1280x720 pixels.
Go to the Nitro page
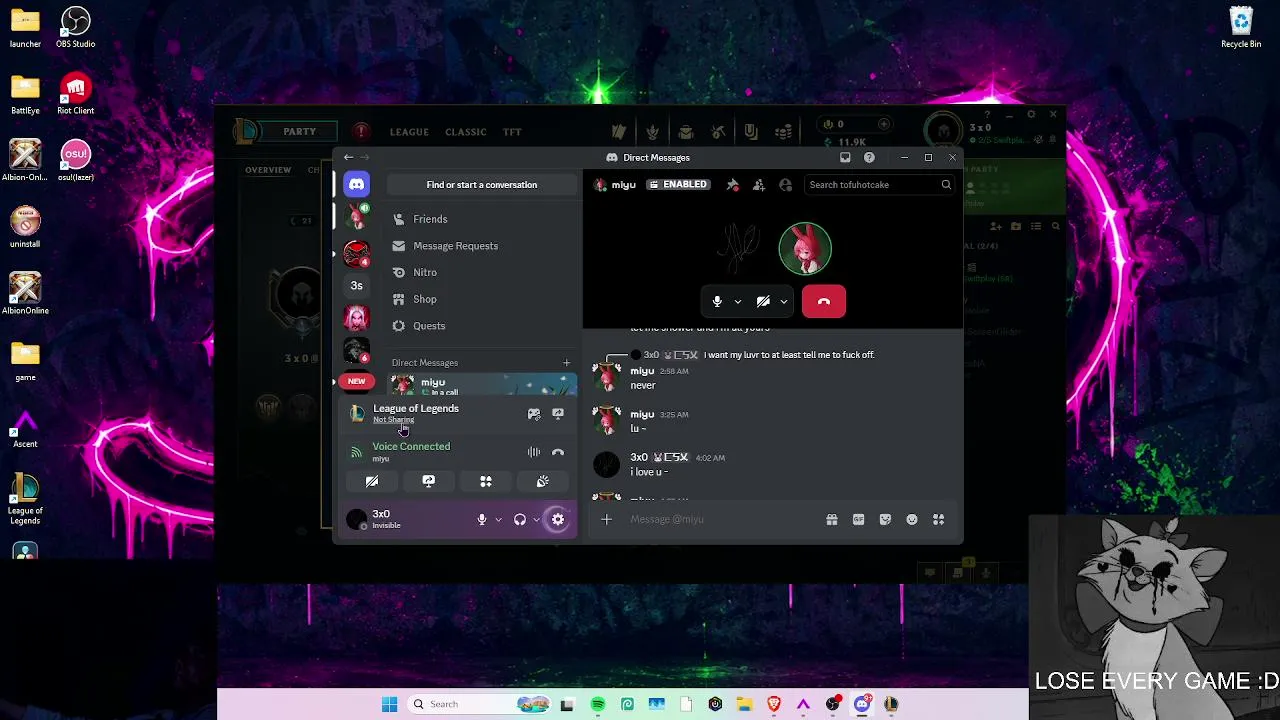click(x=481, y=272)
